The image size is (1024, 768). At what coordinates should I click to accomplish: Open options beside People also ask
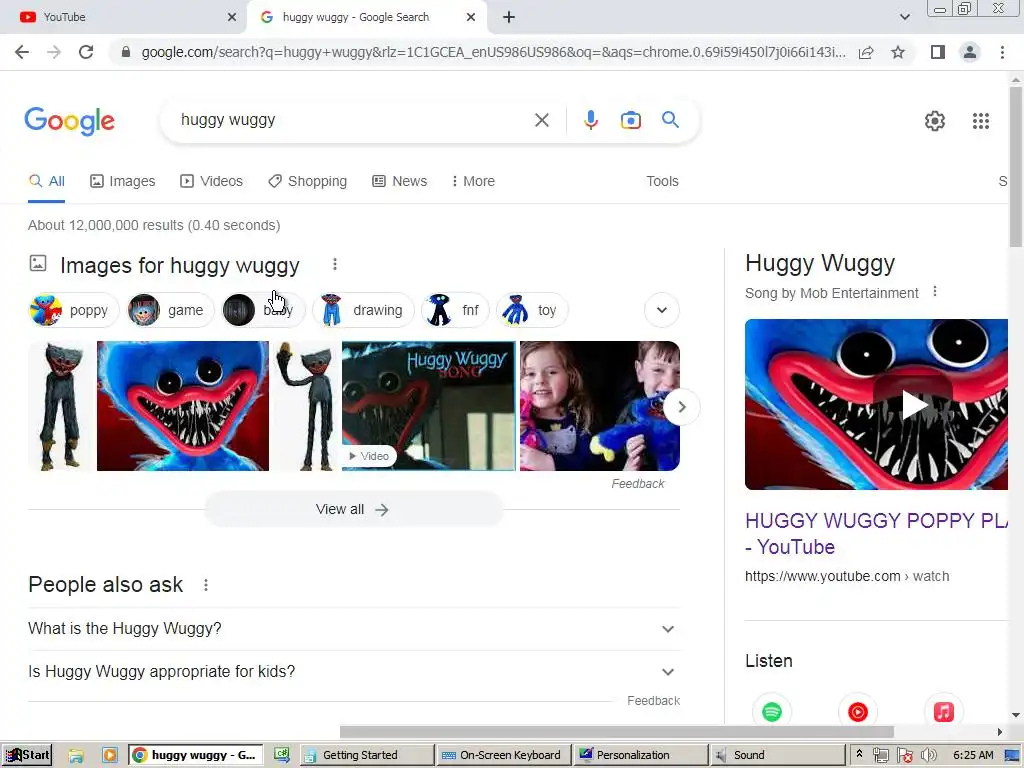(x=206, y=584)
